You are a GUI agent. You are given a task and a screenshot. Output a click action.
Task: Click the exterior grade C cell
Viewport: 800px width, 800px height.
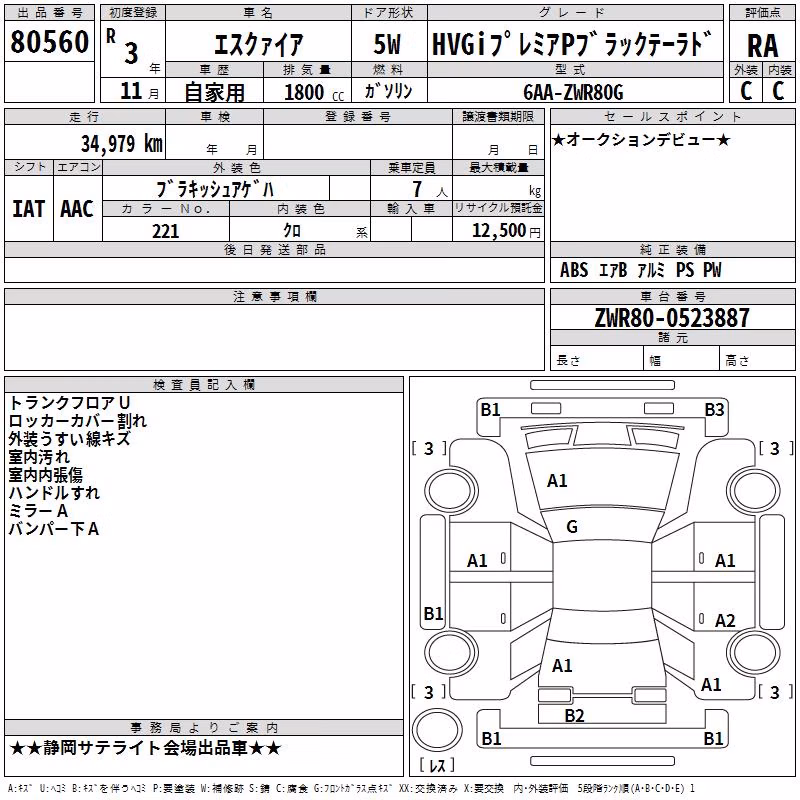coord(746,90)
